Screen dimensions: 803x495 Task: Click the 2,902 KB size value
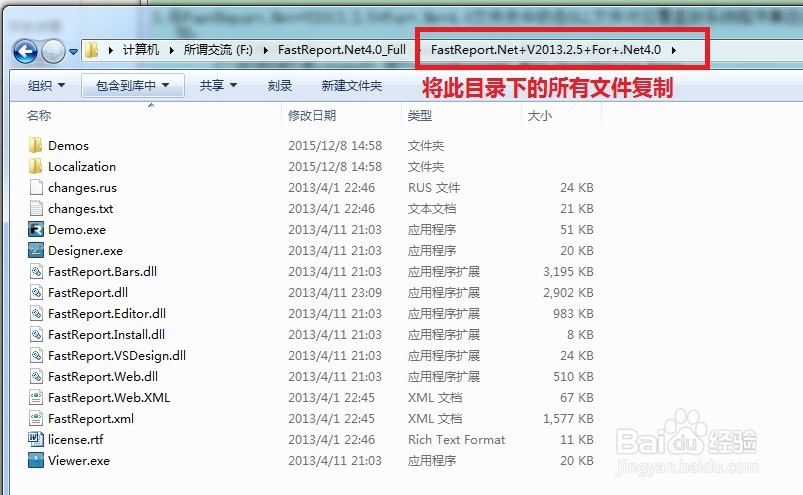click(x=568, y=293)
